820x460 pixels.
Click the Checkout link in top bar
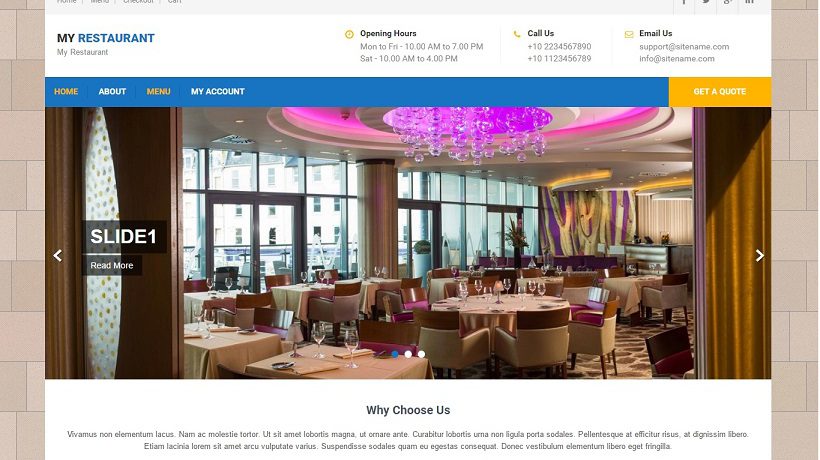tap(138, 2)
